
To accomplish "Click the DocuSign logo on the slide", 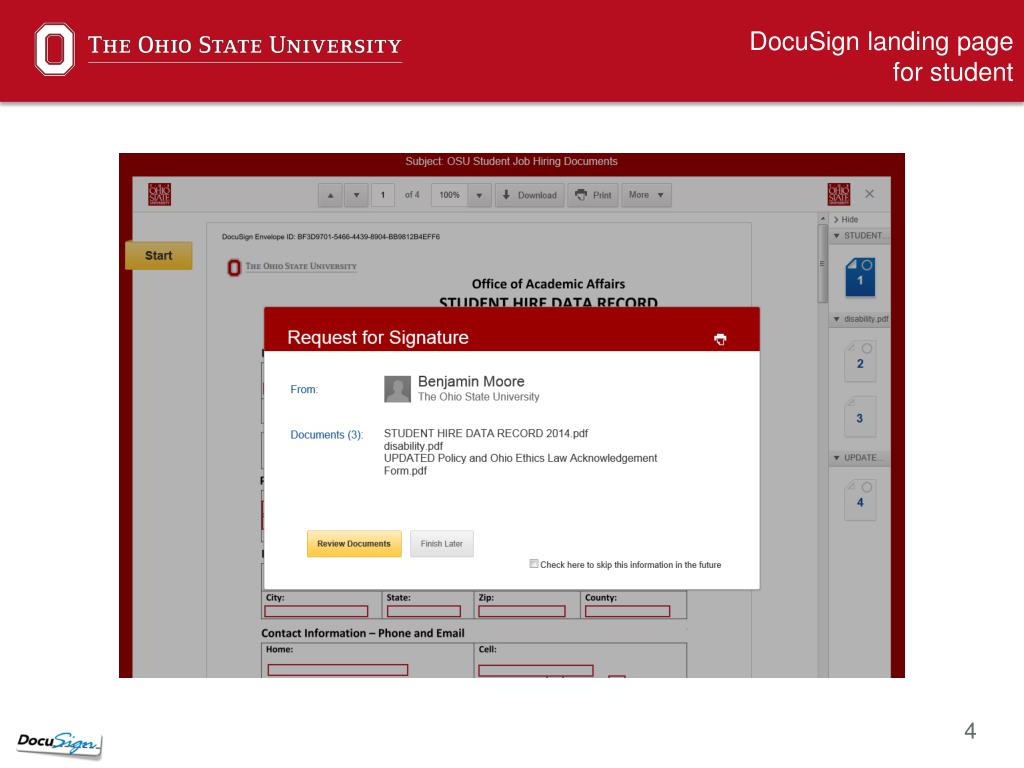I will [59, 744].
